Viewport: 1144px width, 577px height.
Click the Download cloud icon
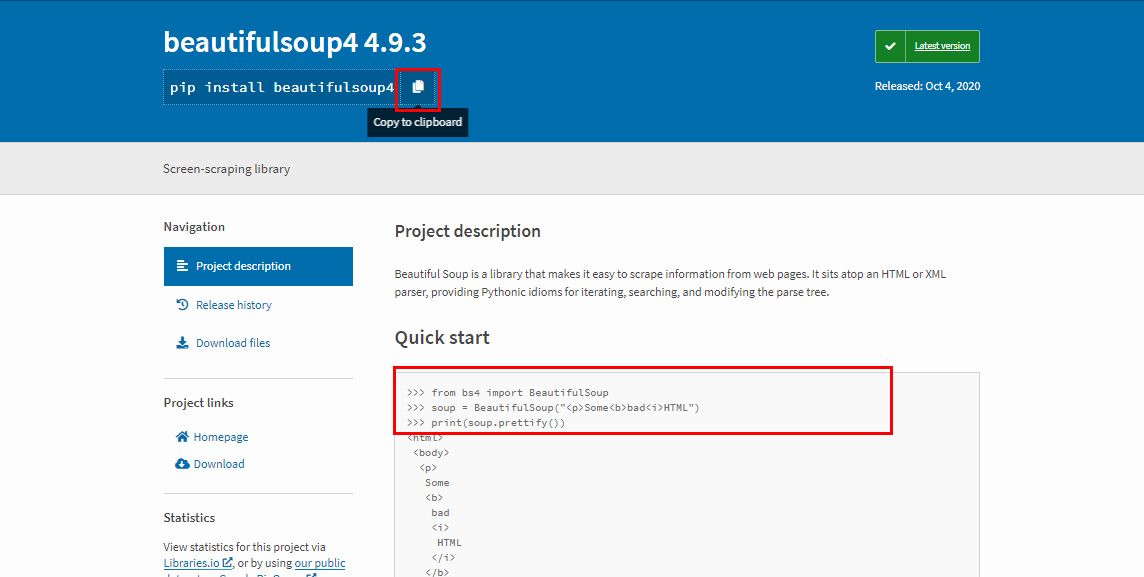pos(182,464)
